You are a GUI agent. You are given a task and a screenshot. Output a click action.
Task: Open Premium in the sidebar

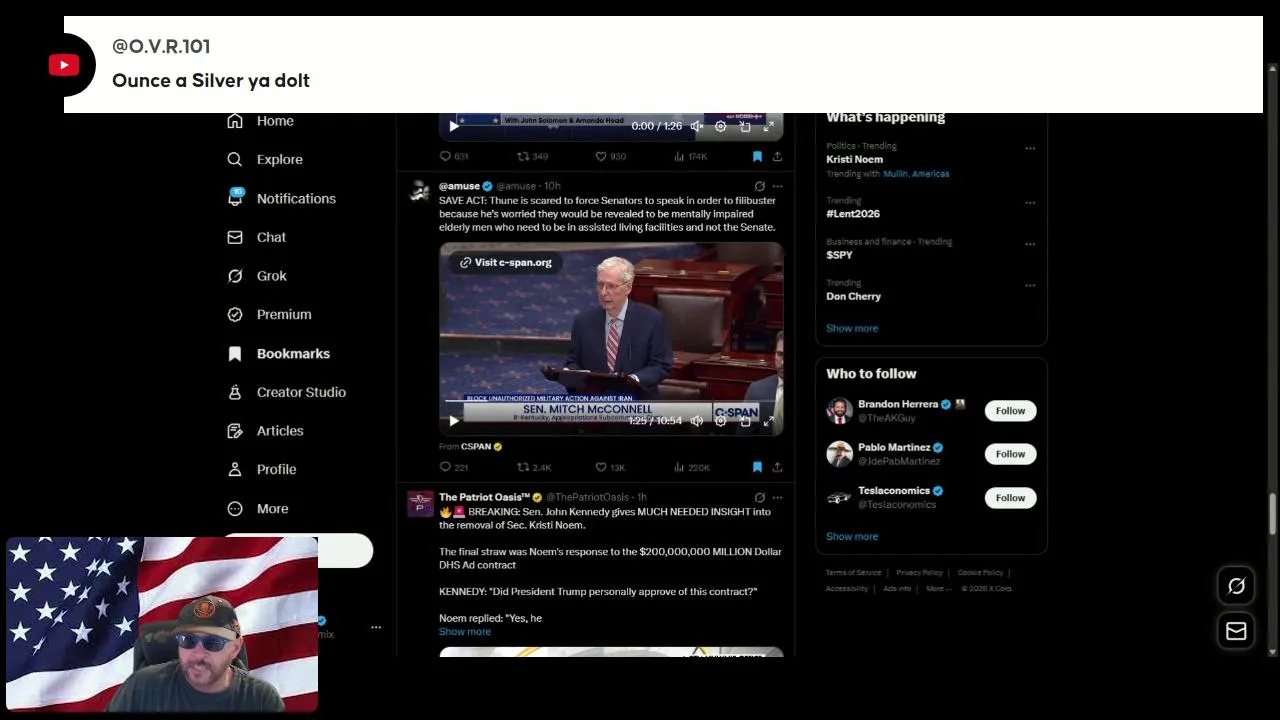(x=269, y=314)
